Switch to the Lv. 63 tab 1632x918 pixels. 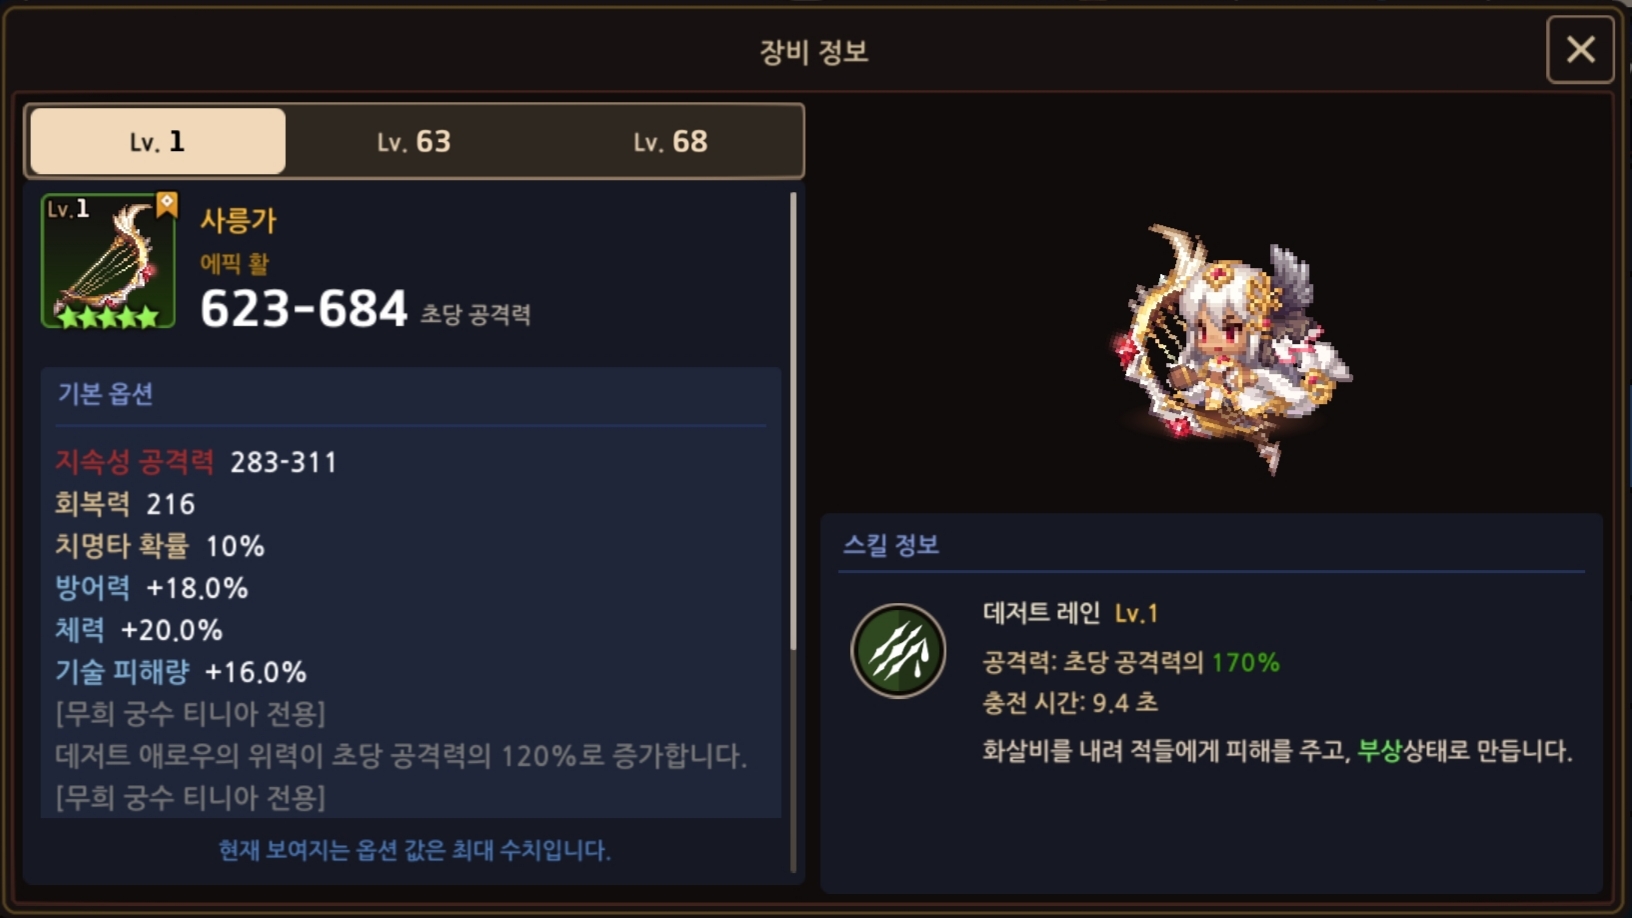414,141
